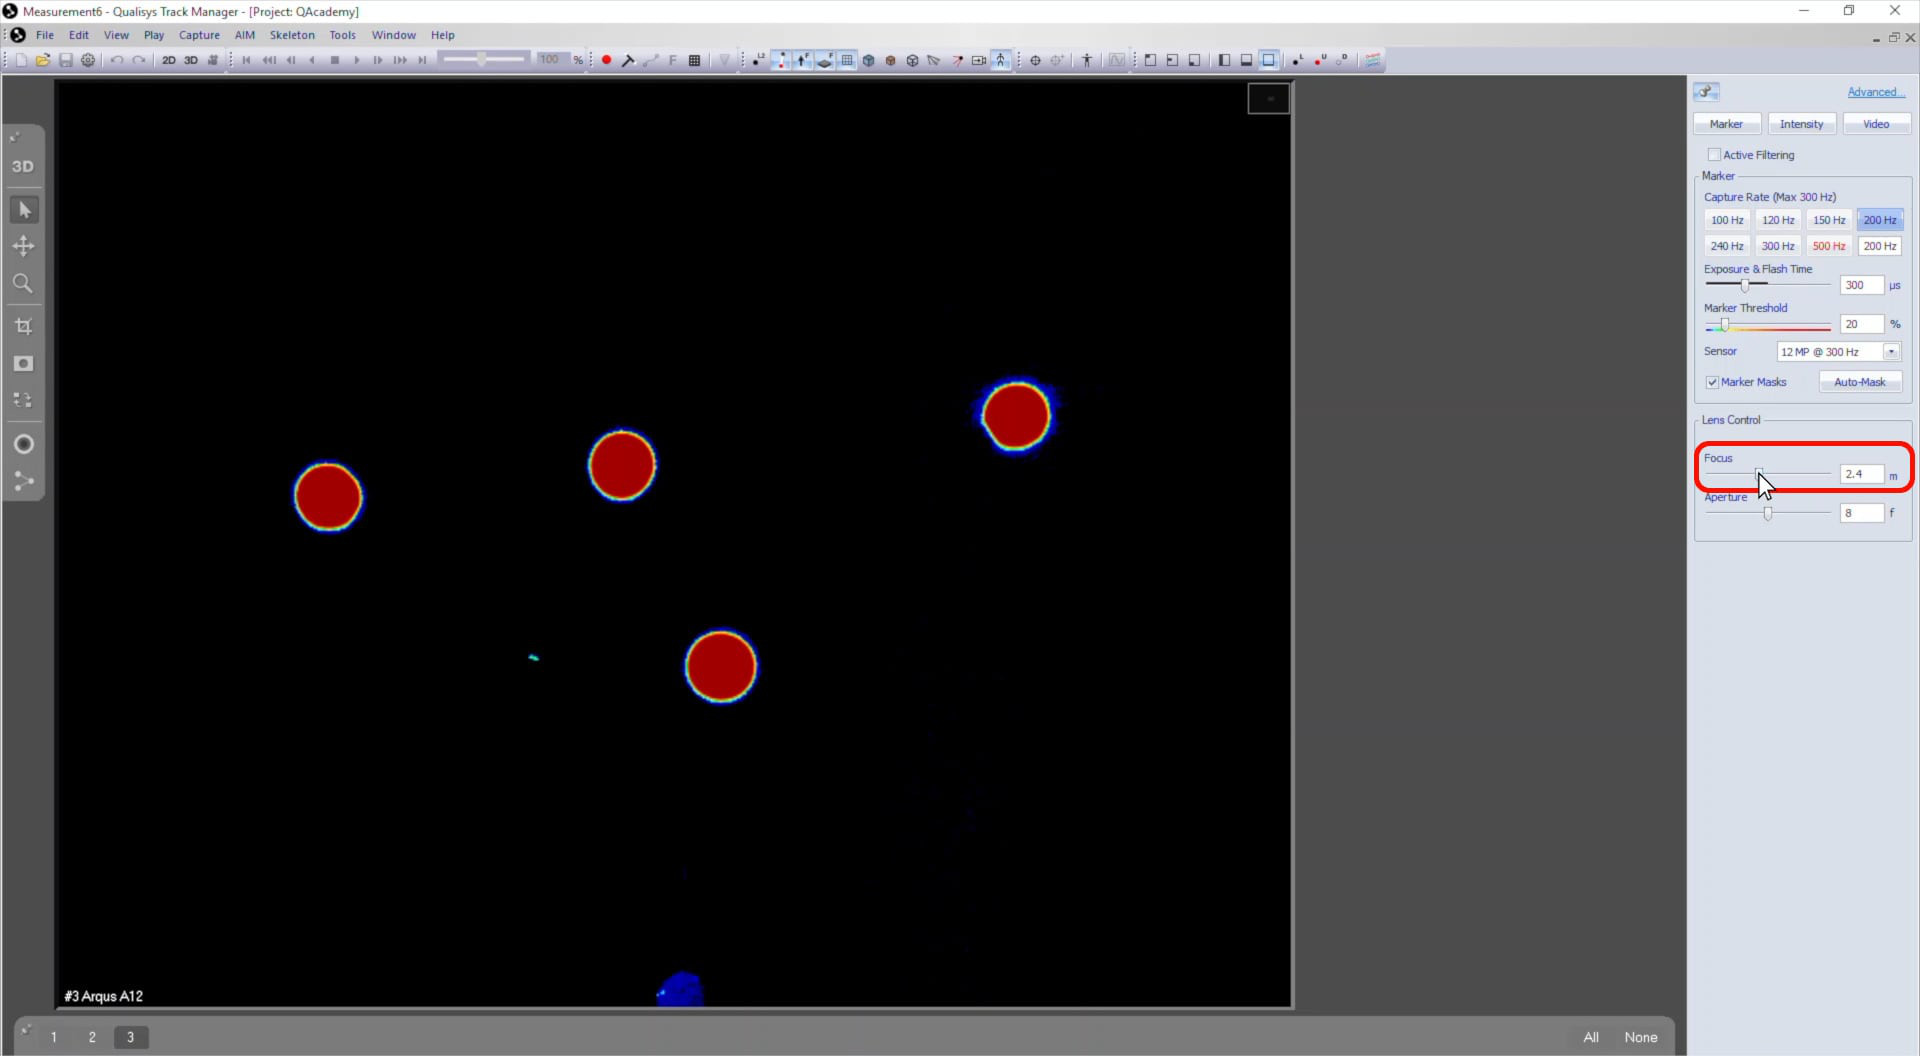Image resolution: width=1920 pixels, height=1056 pixels.
Task: Click the Exposure time input field
Action: tap(1860, 285)
